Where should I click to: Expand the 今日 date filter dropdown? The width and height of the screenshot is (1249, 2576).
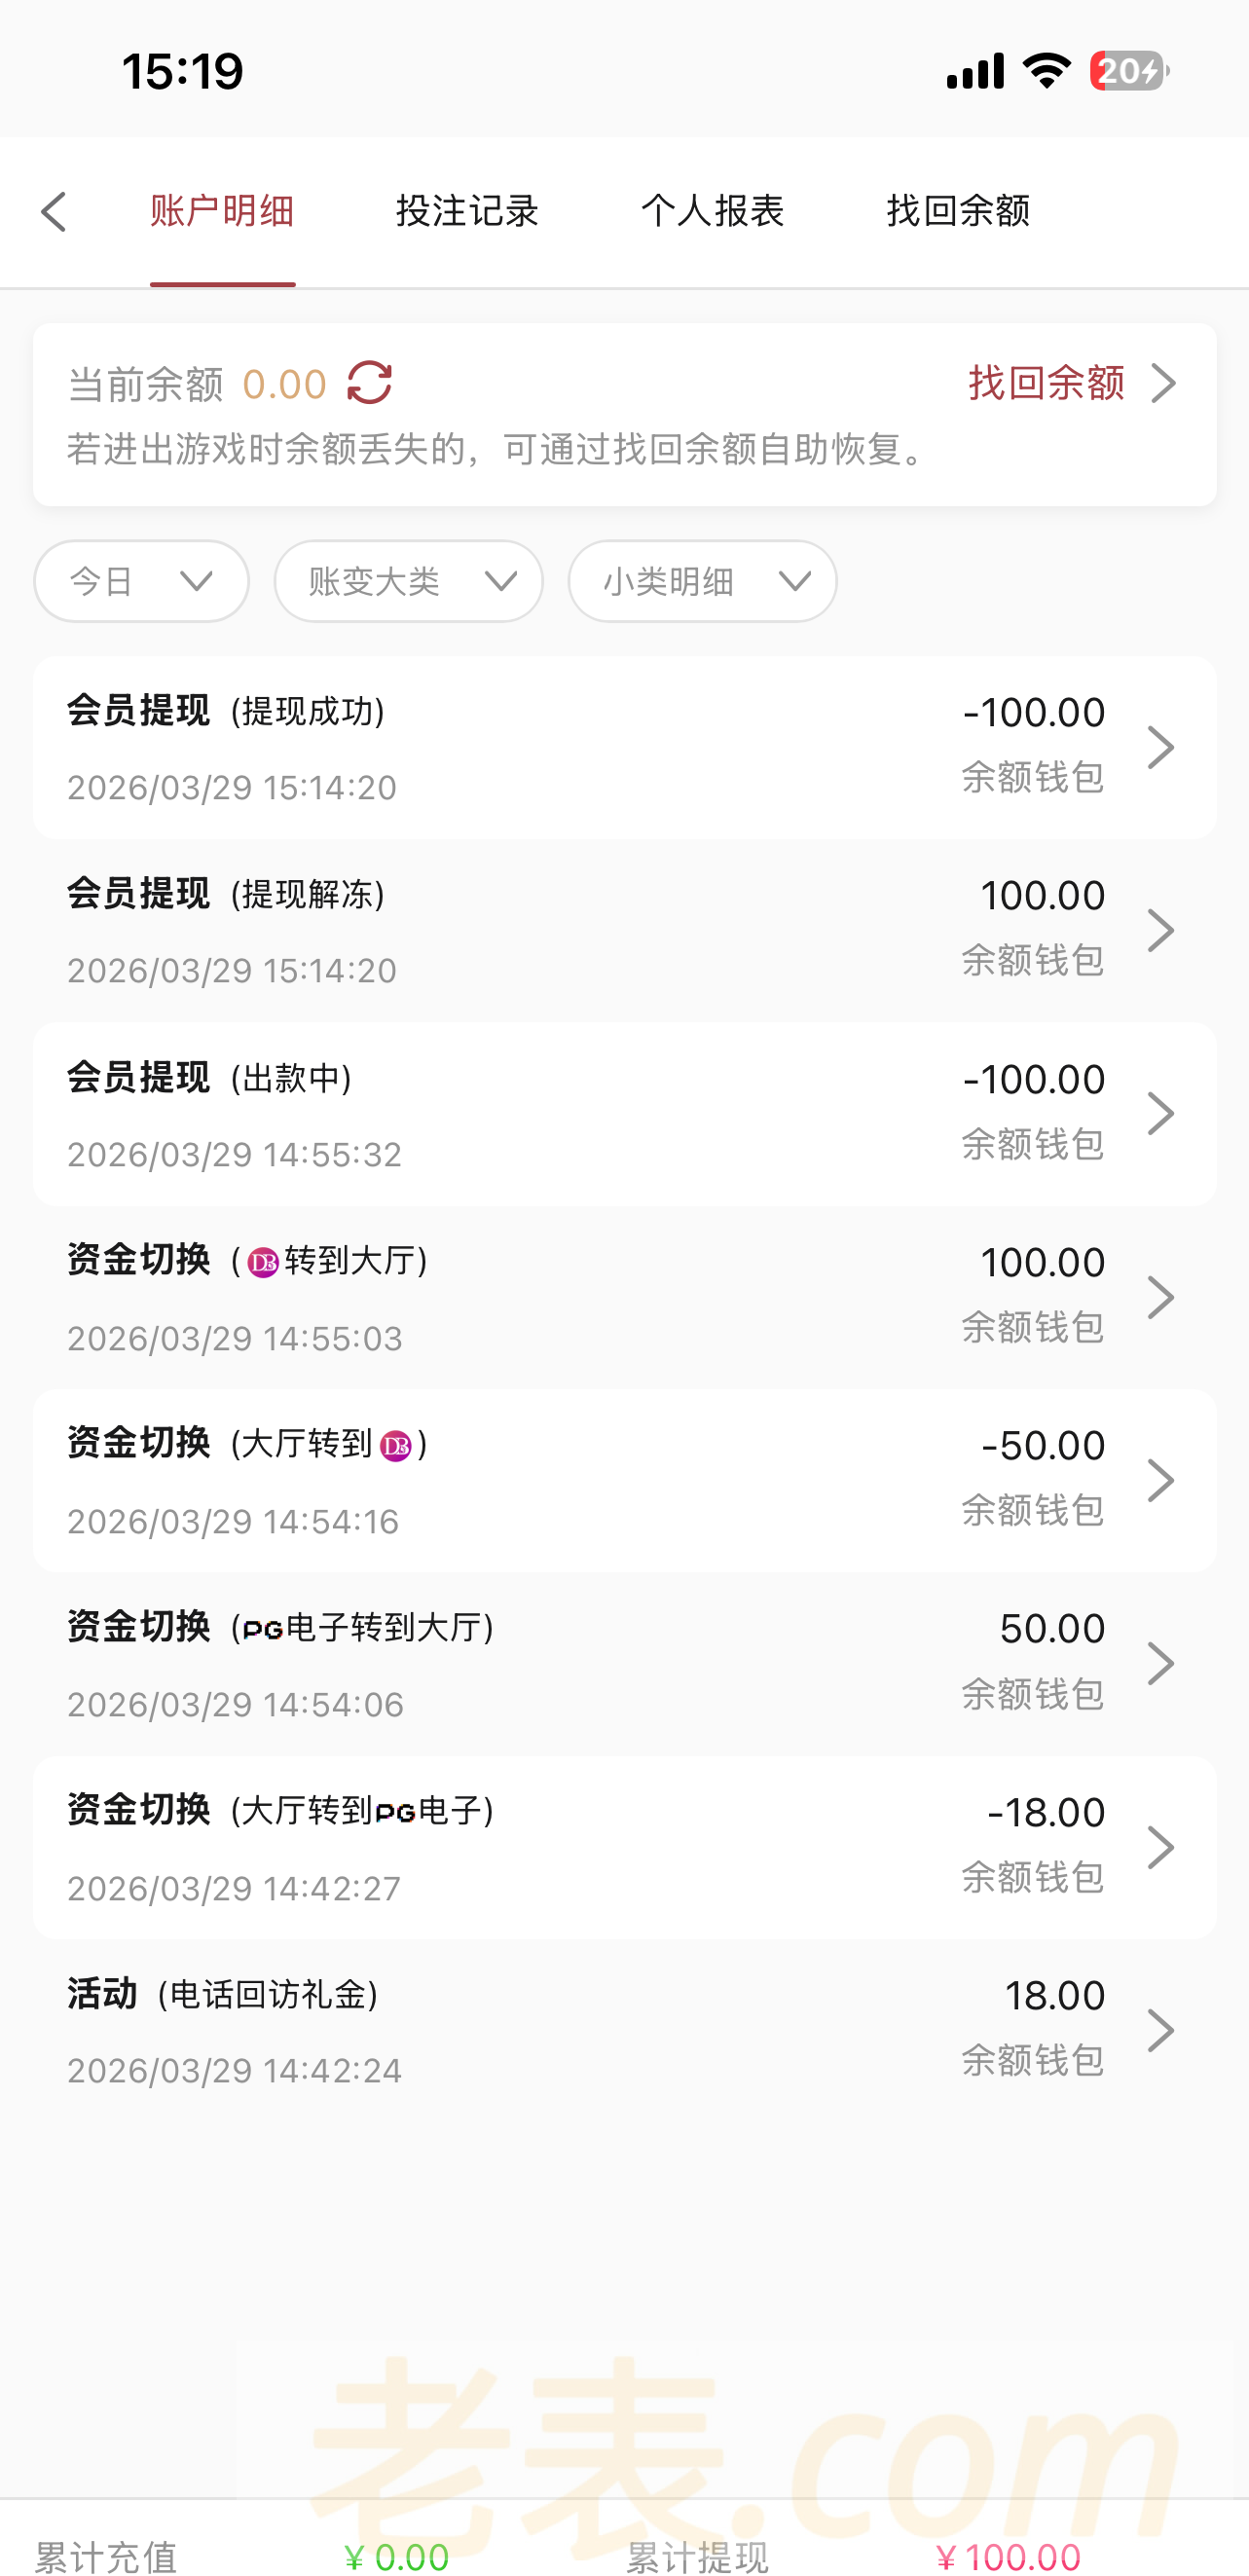pyautogui.click(x=141, y=581)
